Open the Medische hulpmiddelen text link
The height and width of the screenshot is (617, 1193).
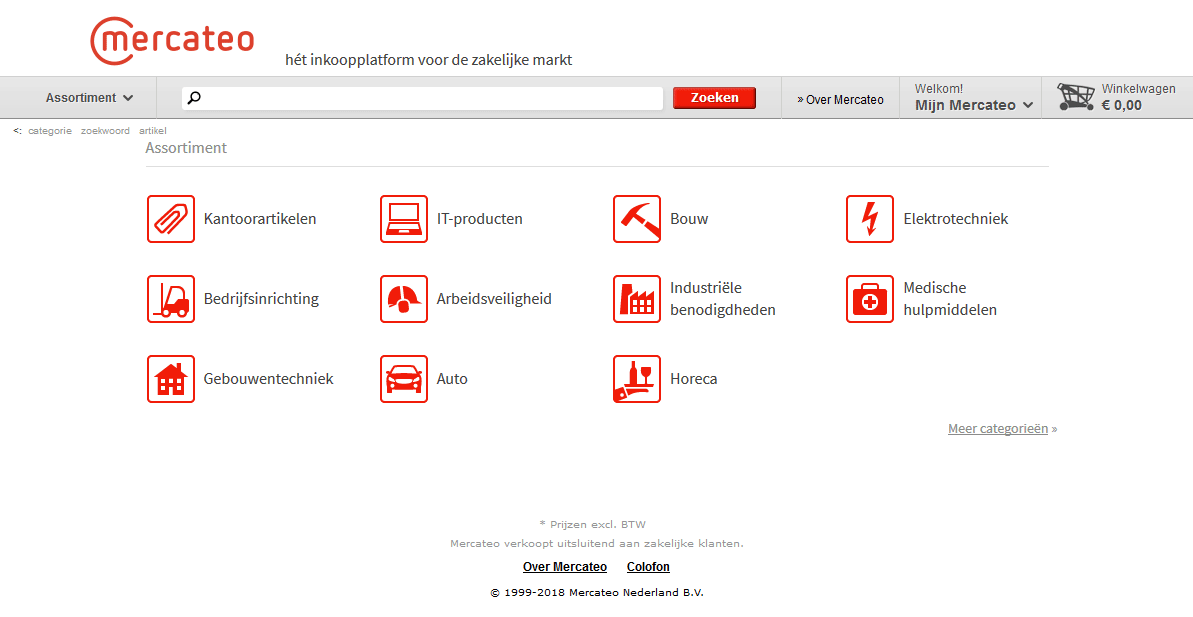click(950, 299)
